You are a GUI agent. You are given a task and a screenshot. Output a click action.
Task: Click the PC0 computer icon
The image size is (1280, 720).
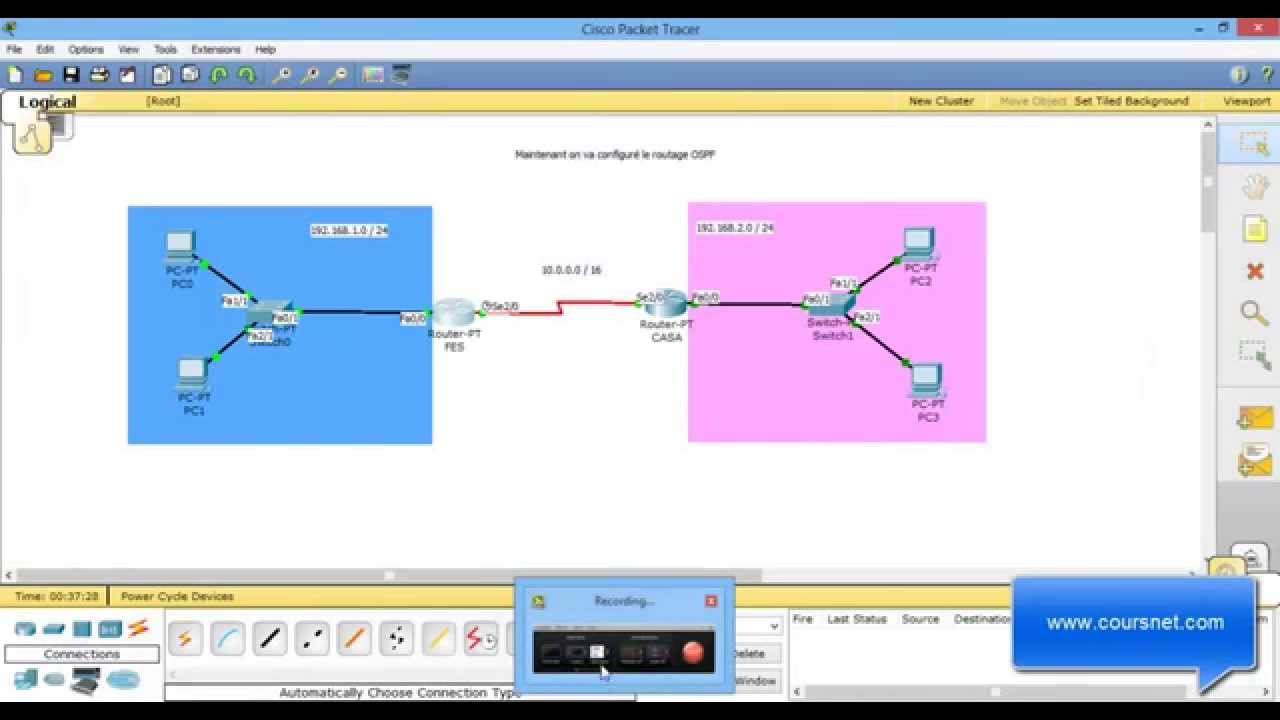click(180, 246)
